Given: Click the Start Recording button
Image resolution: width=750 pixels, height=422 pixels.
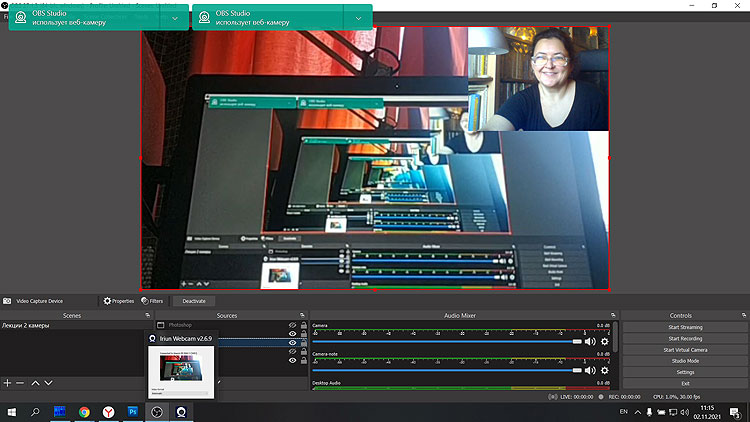Looking at the screenshot, I should (685, 338).
